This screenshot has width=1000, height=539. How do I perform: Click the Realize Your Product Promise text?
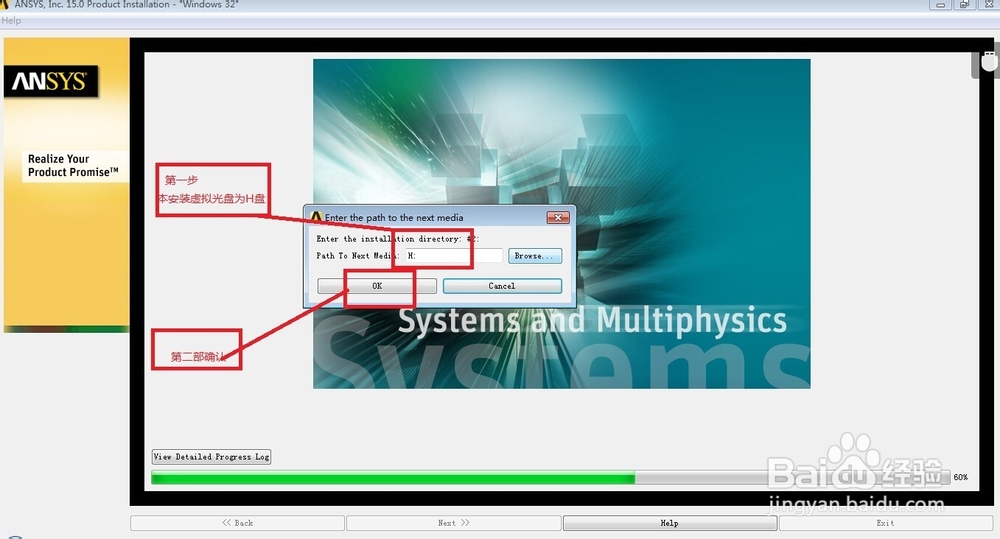tap(73, 166)
